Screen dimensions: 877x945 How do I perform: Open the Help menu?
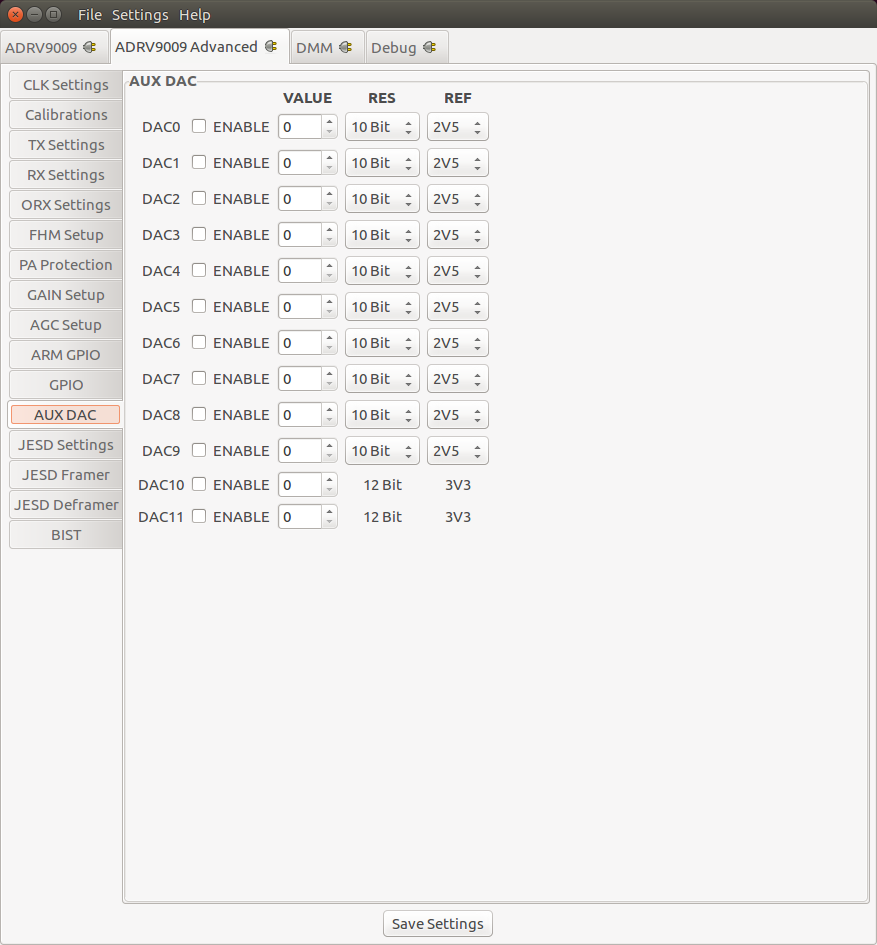[194, 14]
